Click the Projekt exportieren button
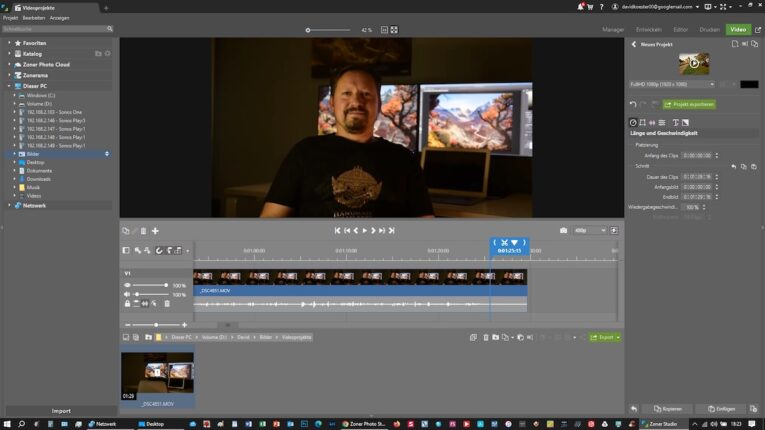Viewport: 765px width, 430px height. [x=690, y=104]
